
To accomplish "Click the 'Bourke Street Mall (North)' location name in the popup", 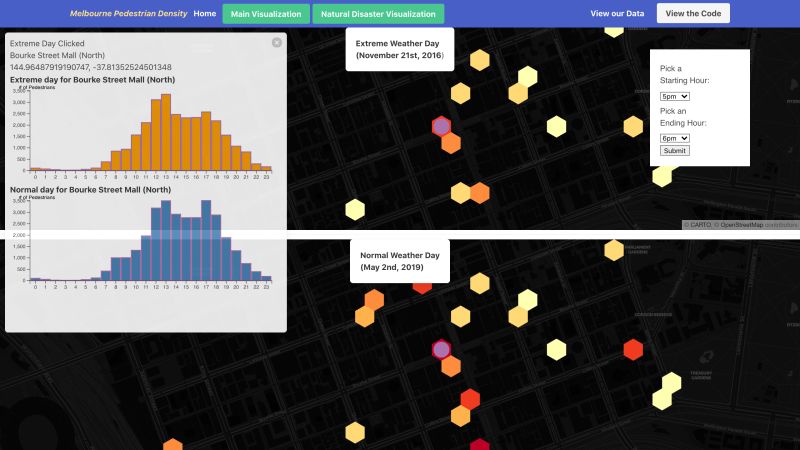I will coord(57,55).
